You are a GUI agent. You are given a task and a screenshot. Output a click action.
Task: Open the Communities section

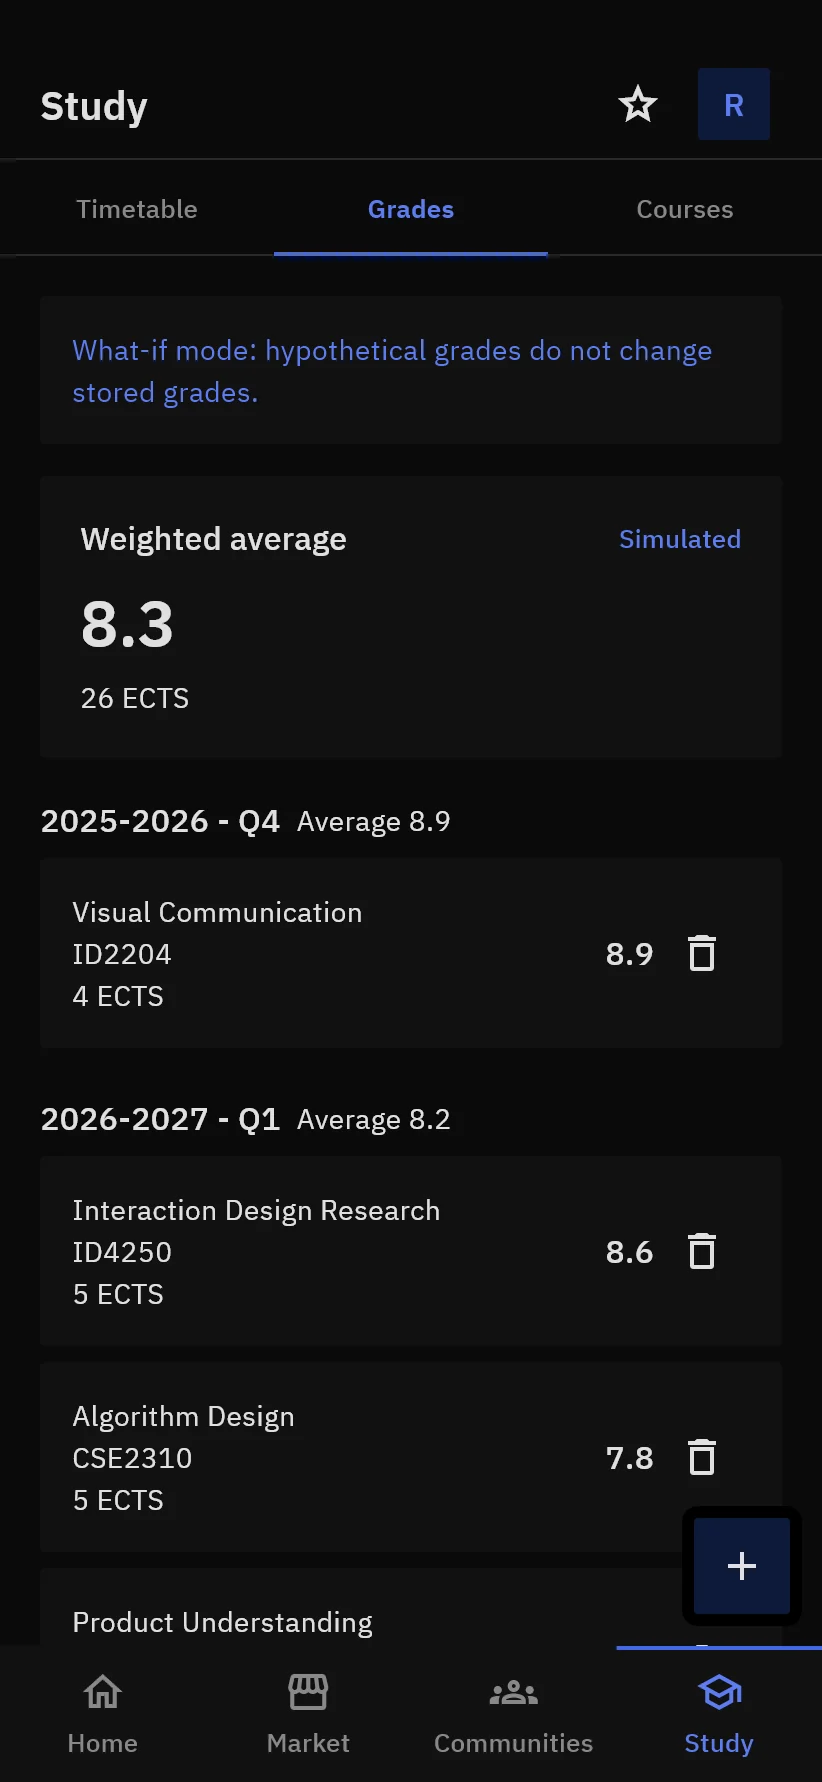[x=513, y=1714]
